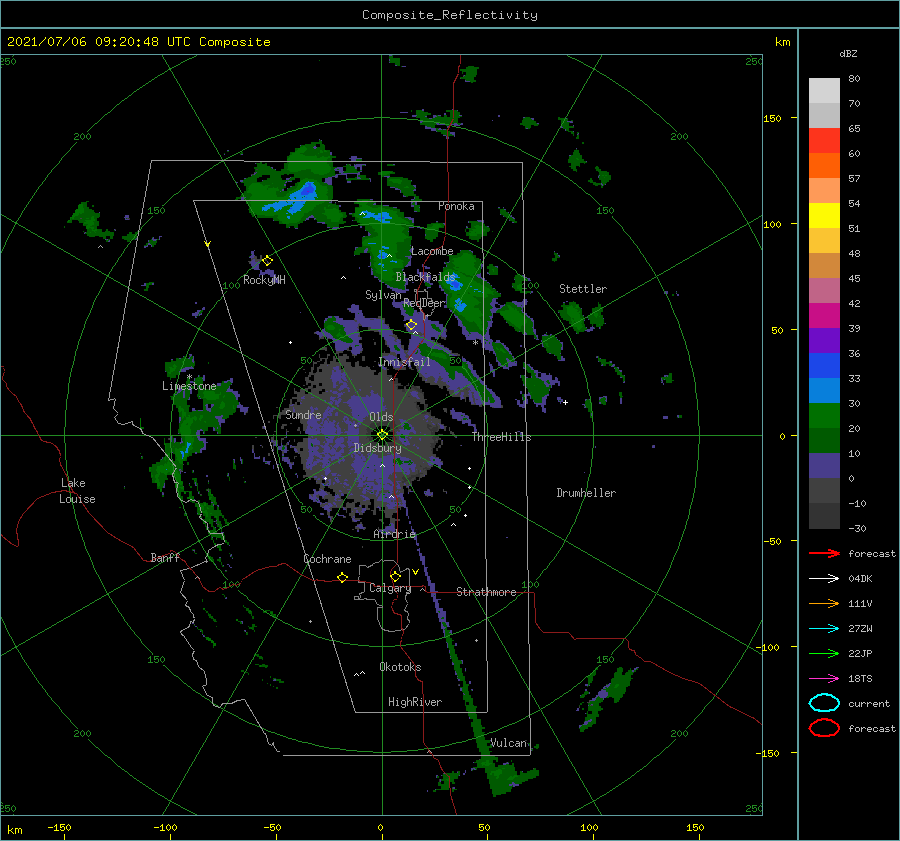
Task: Click the Olds label at radar center
Action: tap(381, 417)
